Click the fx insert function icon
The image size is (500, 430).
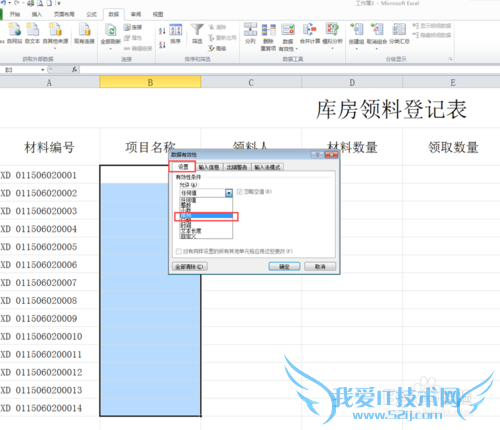pyautogui.click(x=74, y=69)
